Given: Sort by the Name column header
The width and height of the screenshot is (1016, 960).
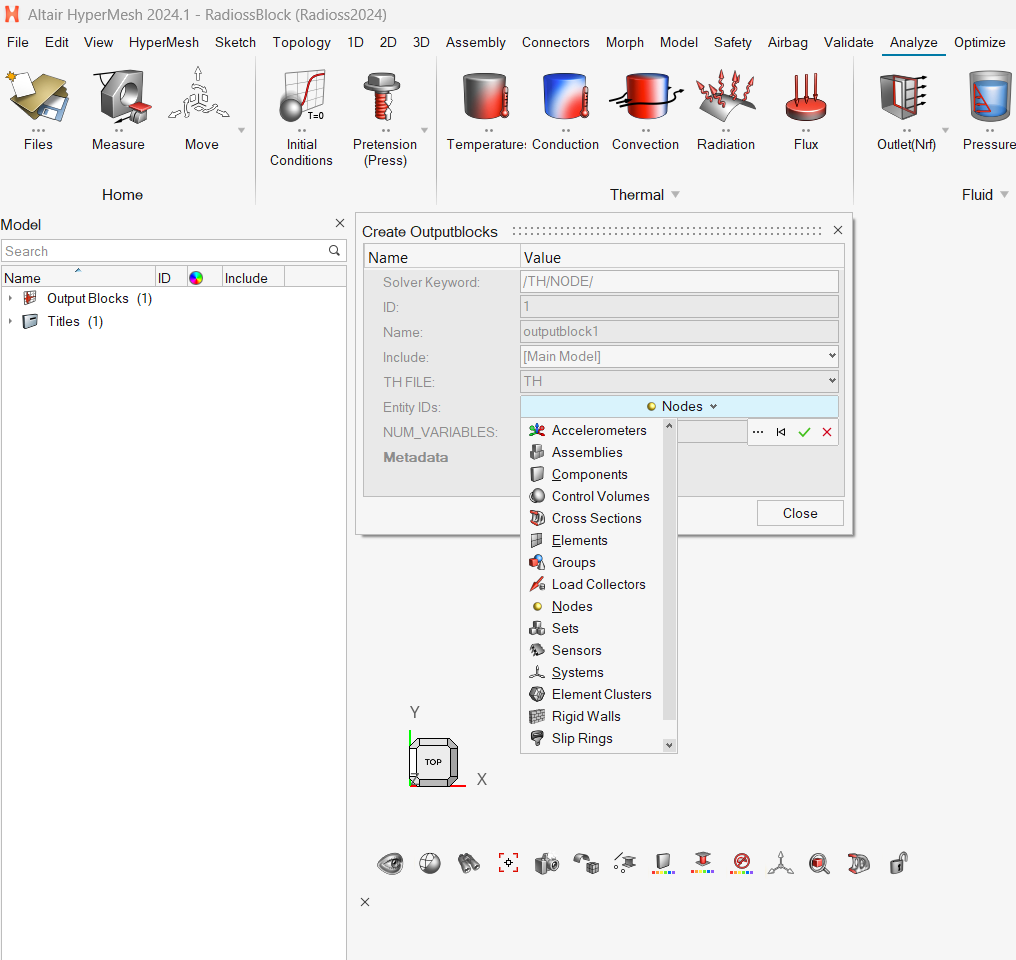Looking at the screenshot, I should tap(78, 278).
